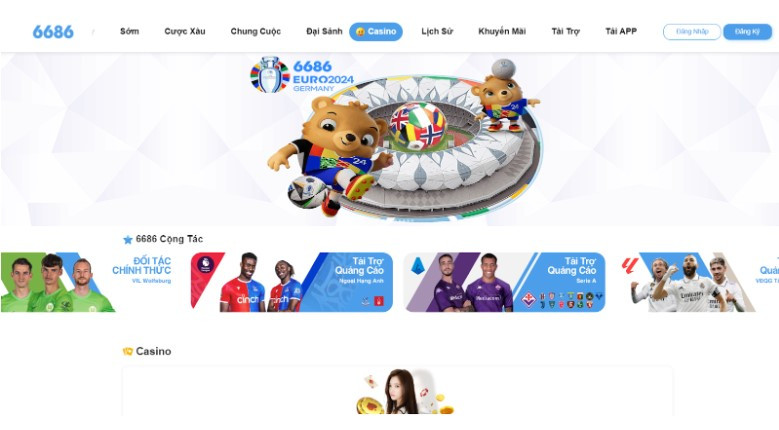Click the cards icon next to Casino heading
Image resolution: width=779 pixels, height=430 pixels.
coord(128,352)
